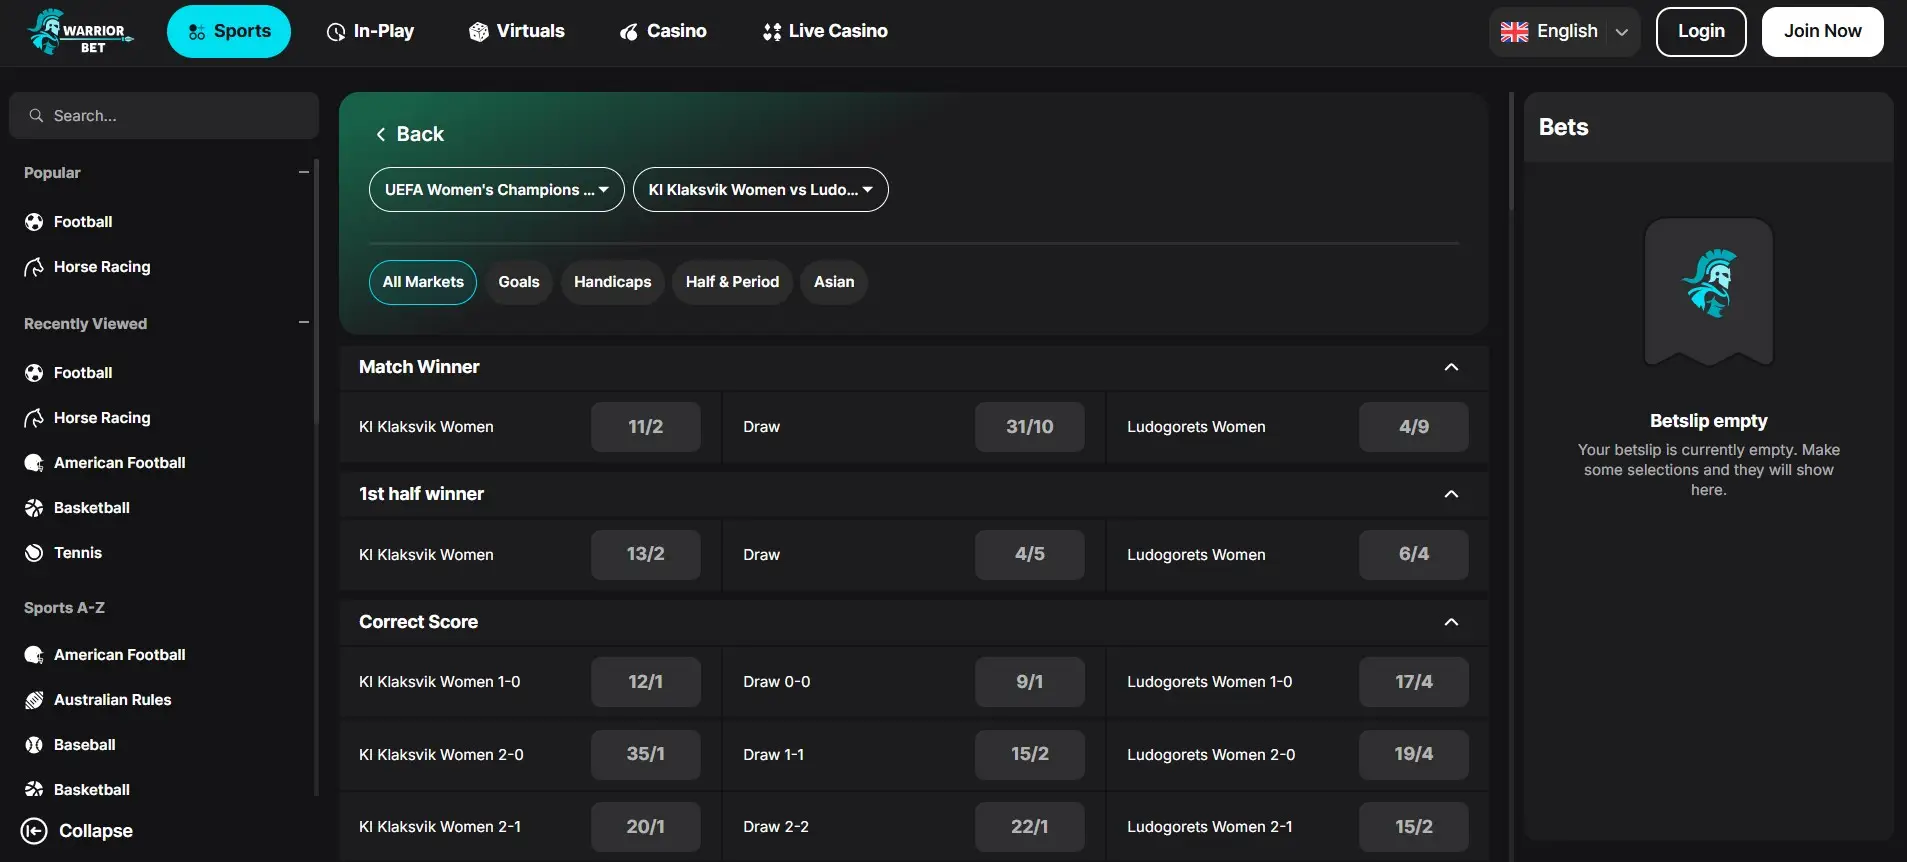Click the Baseball icon in Sports A-Z
The width and height of the screenshot is (1907, 862).
pos(34,745)
